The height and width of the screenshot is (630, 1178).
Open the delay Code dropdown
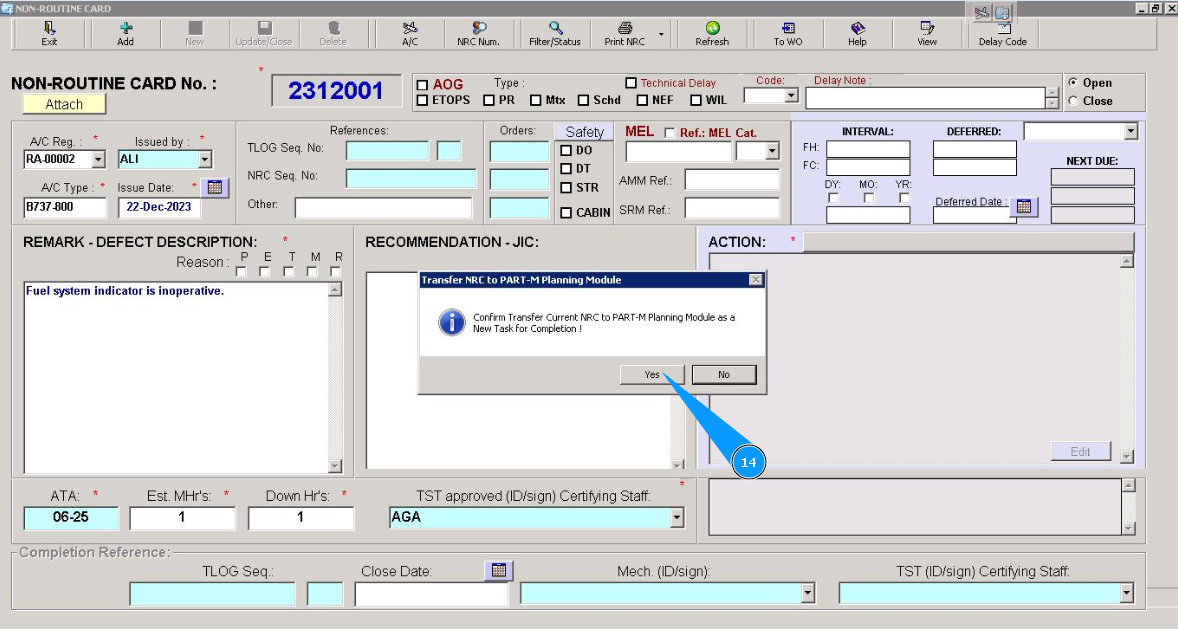(791, 95)
